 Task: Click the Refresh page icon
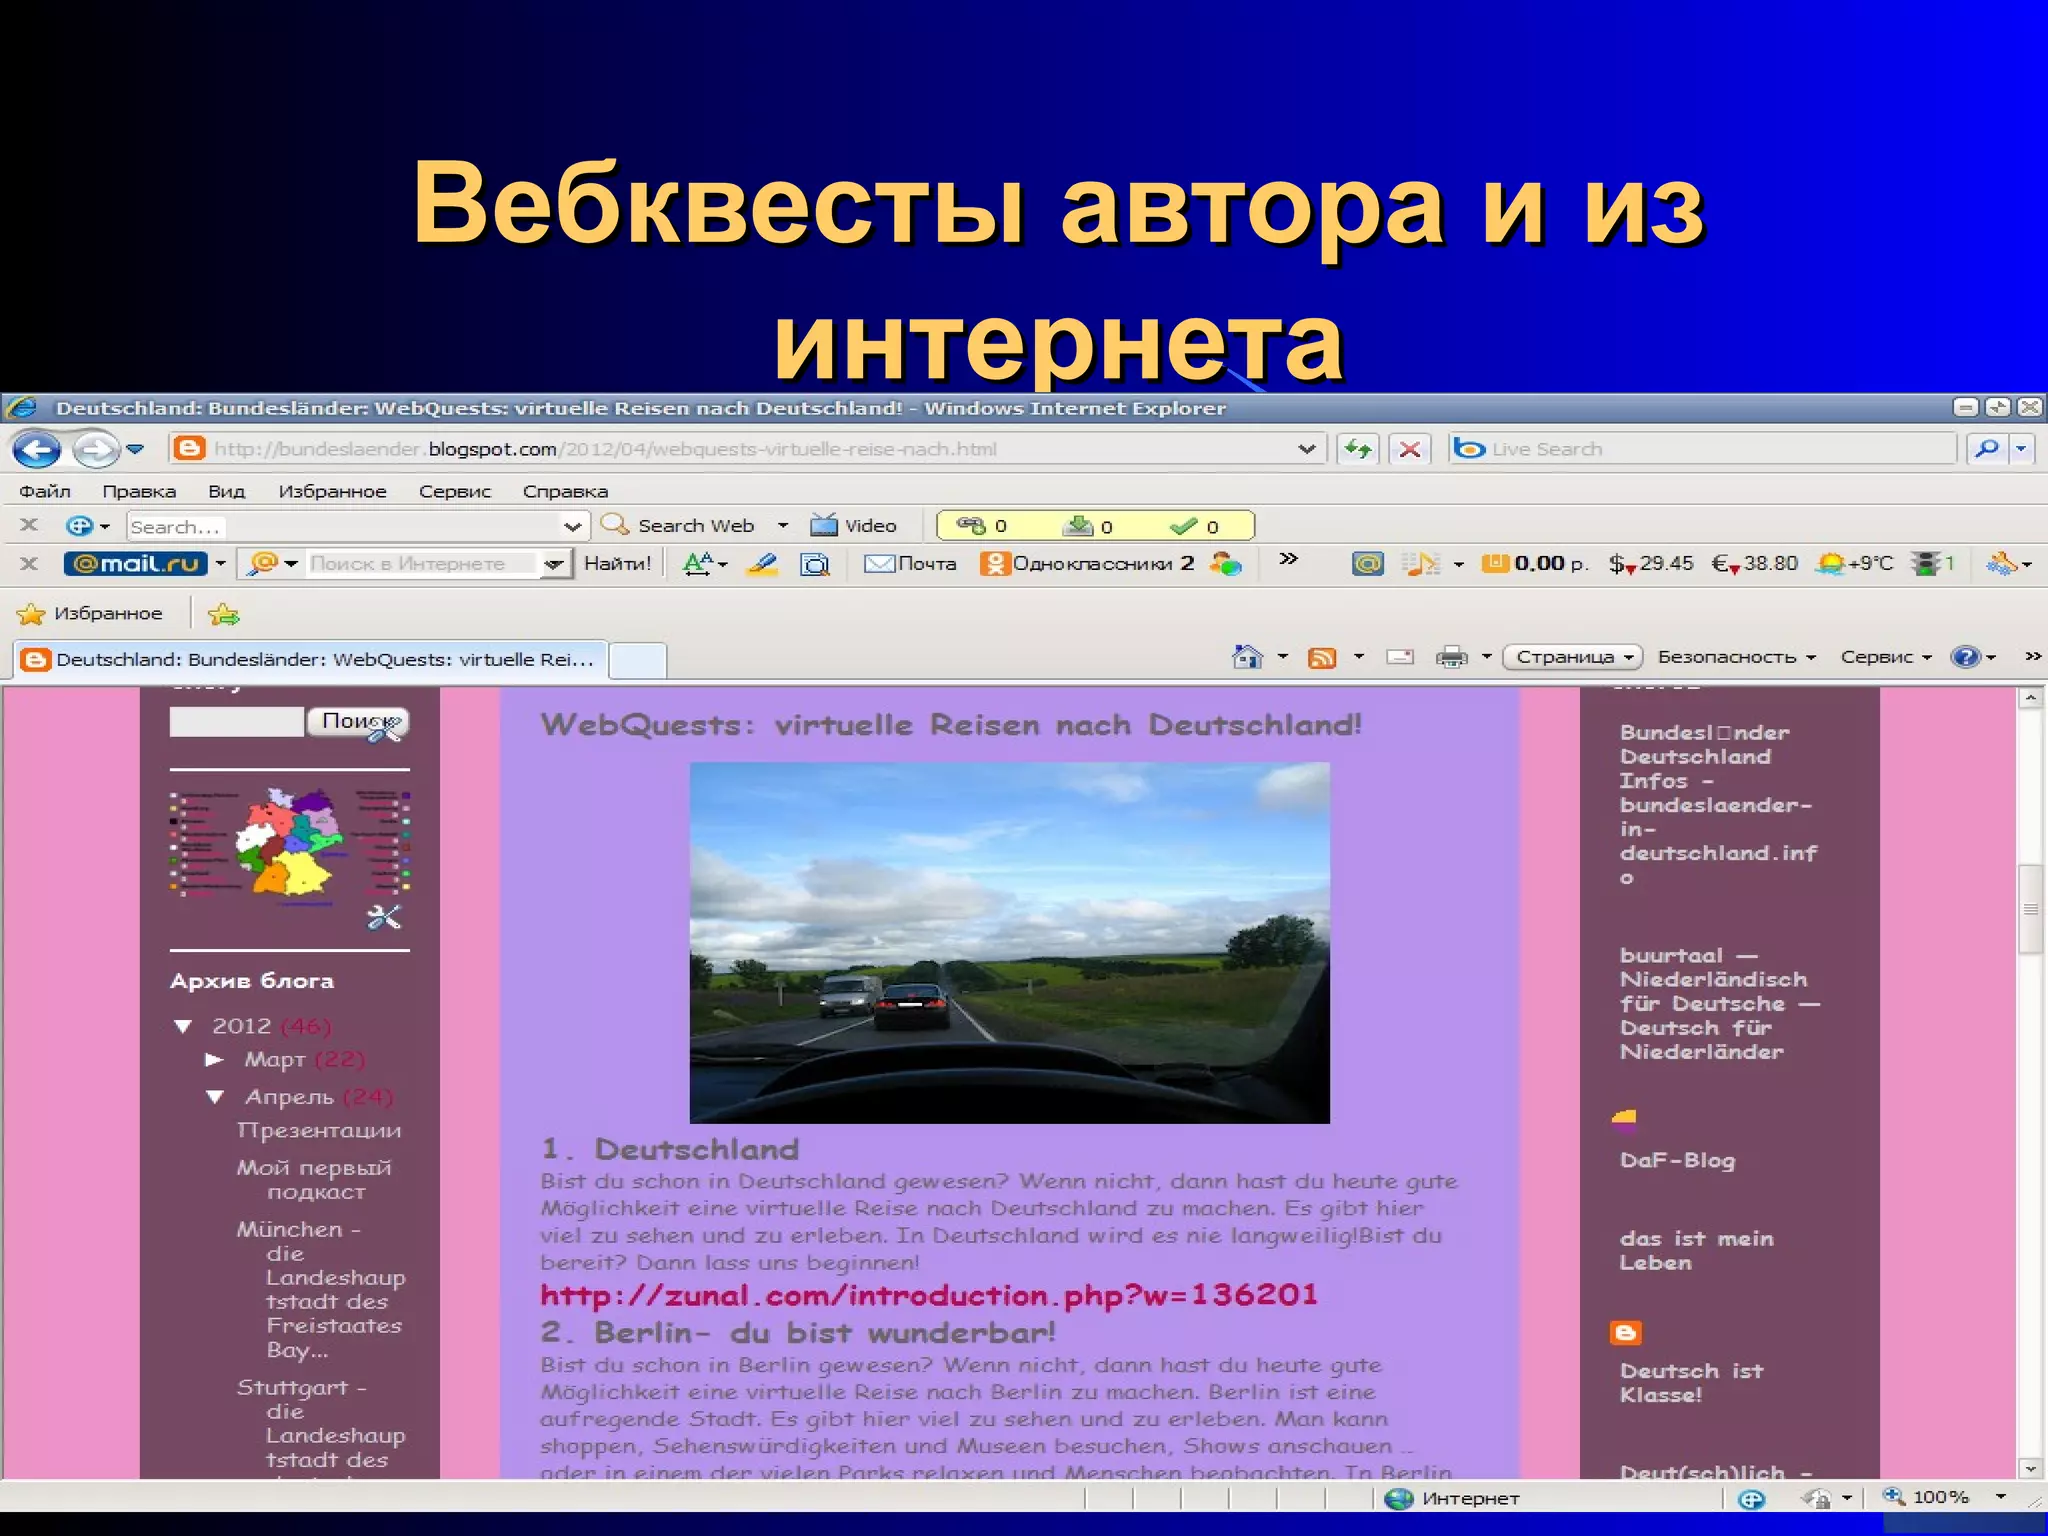click(x=1358, y=449)
